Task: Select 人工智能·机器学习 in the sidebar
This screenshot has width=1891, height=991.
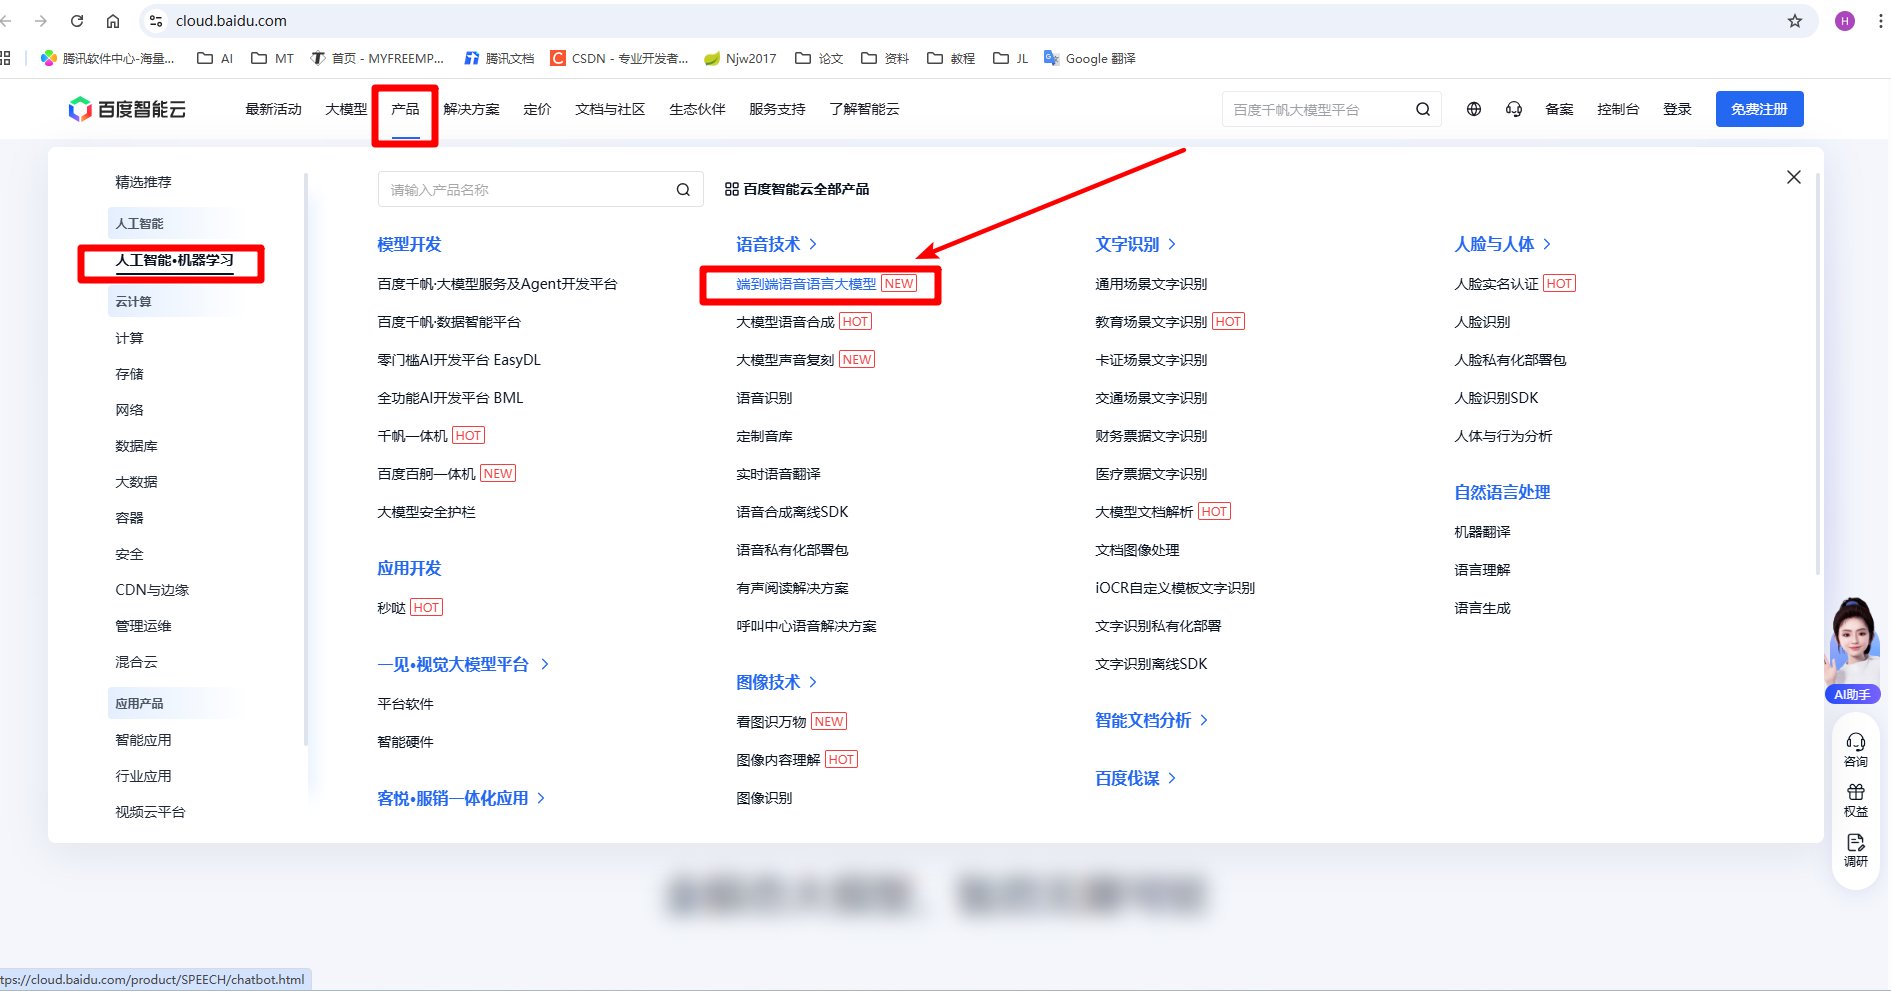Action: pyautogui.click(x=174, y=260)
